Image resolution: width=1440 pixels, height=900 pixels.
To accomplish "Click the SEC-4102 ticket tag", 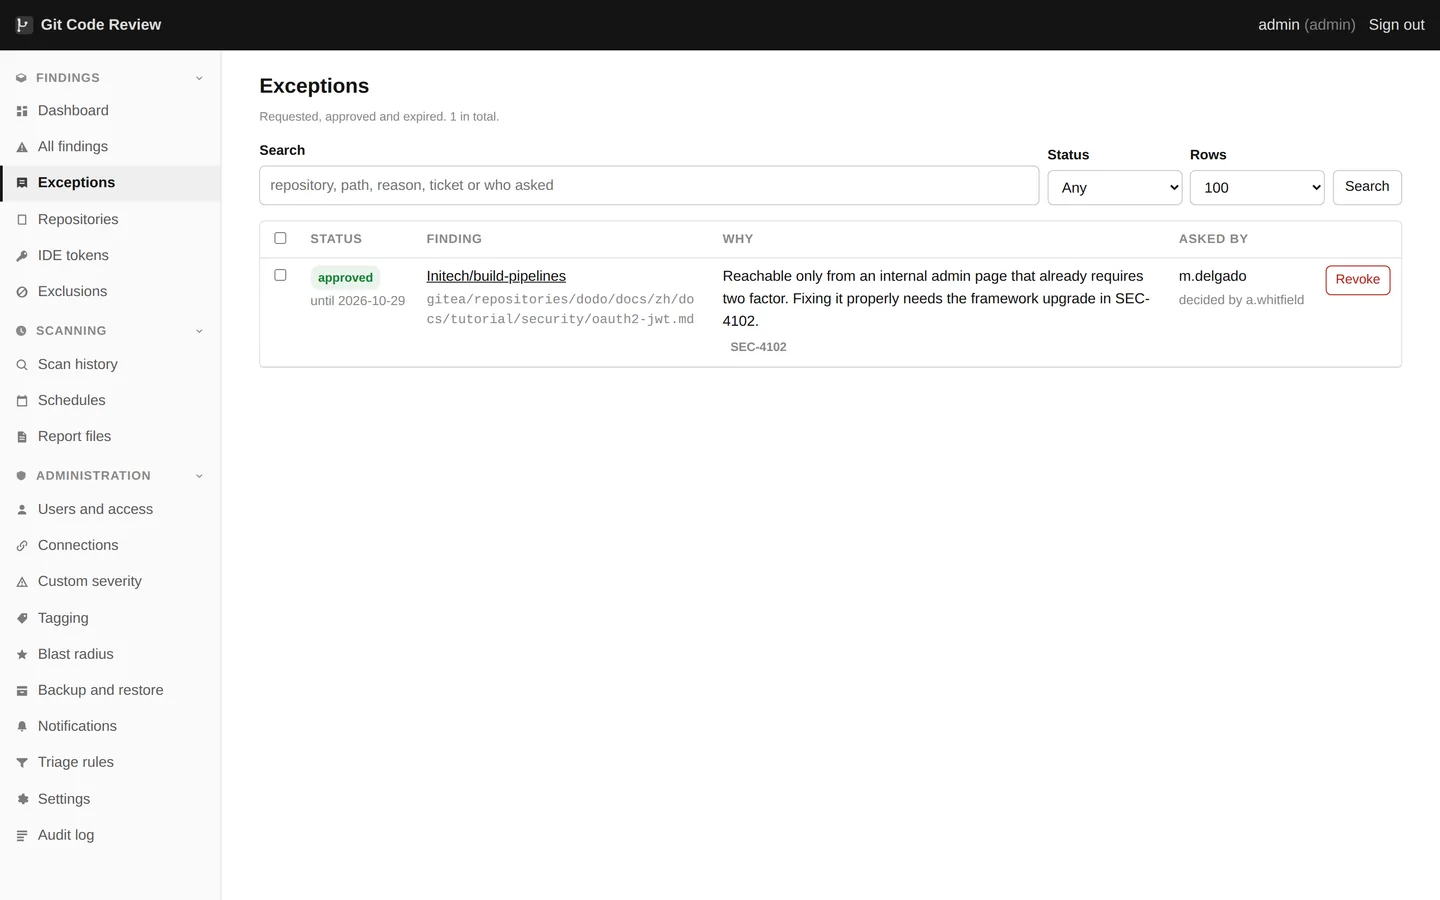I will click(x=758, y=347).
